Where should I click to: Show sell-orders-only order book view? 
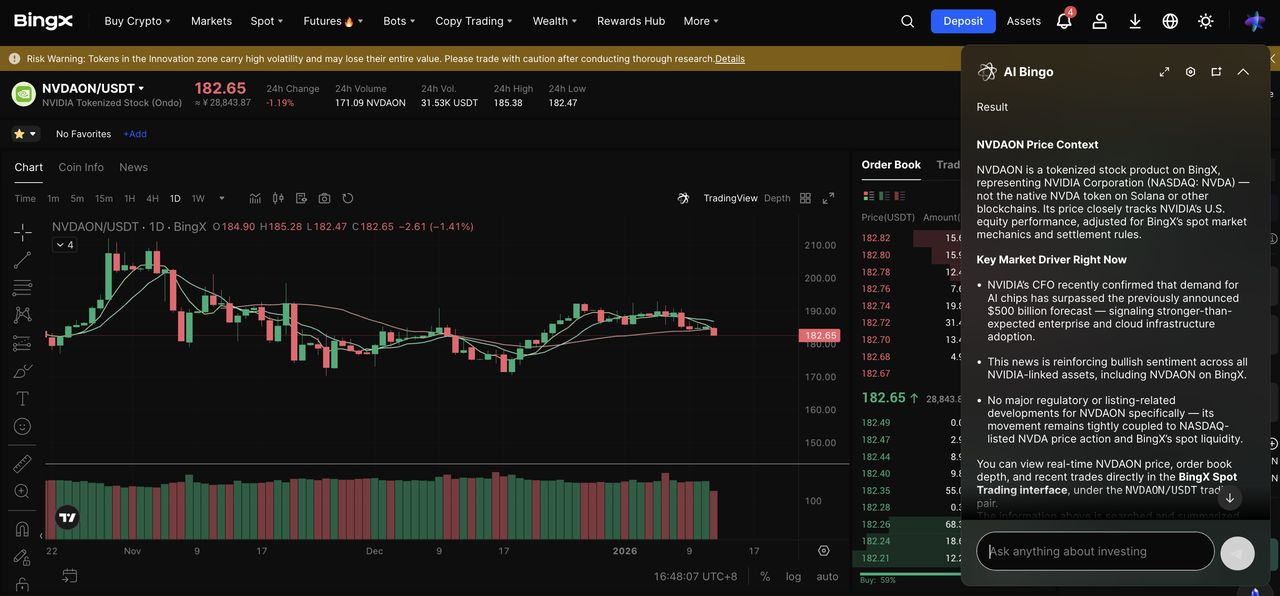pos(901,196)
